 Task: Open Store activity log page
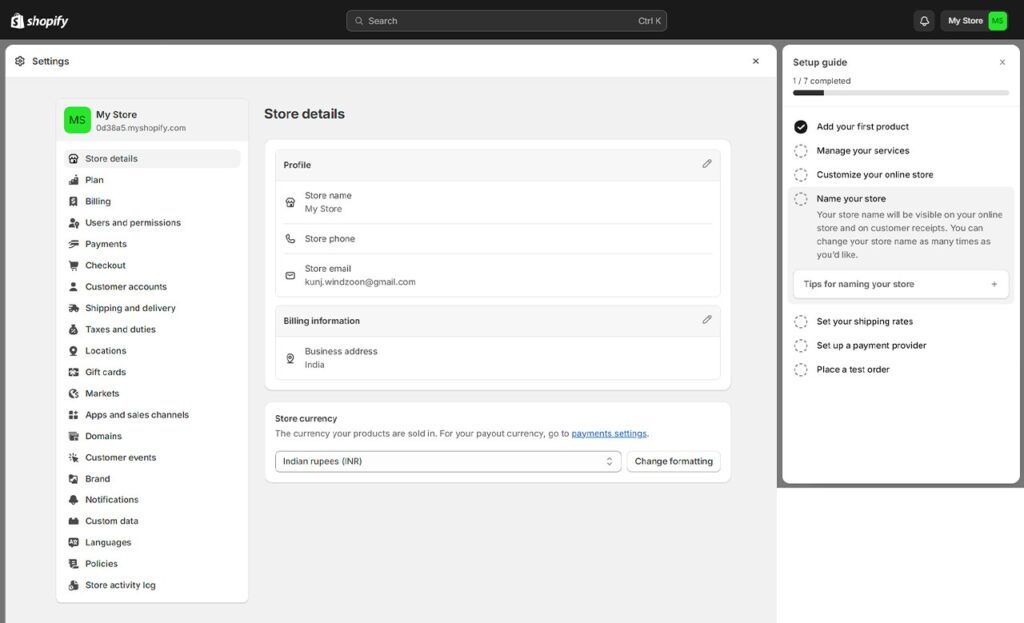tap(120, 585)
